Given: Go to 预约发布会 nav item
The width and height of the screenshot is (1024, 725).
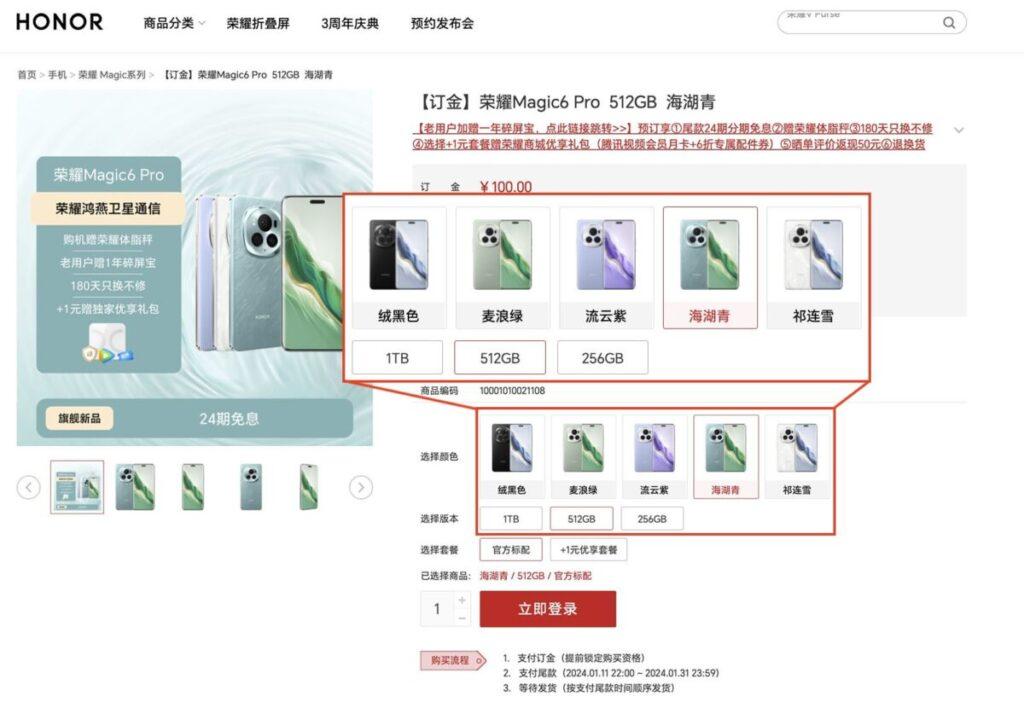Looking at the screenshot, I should 442,24.
